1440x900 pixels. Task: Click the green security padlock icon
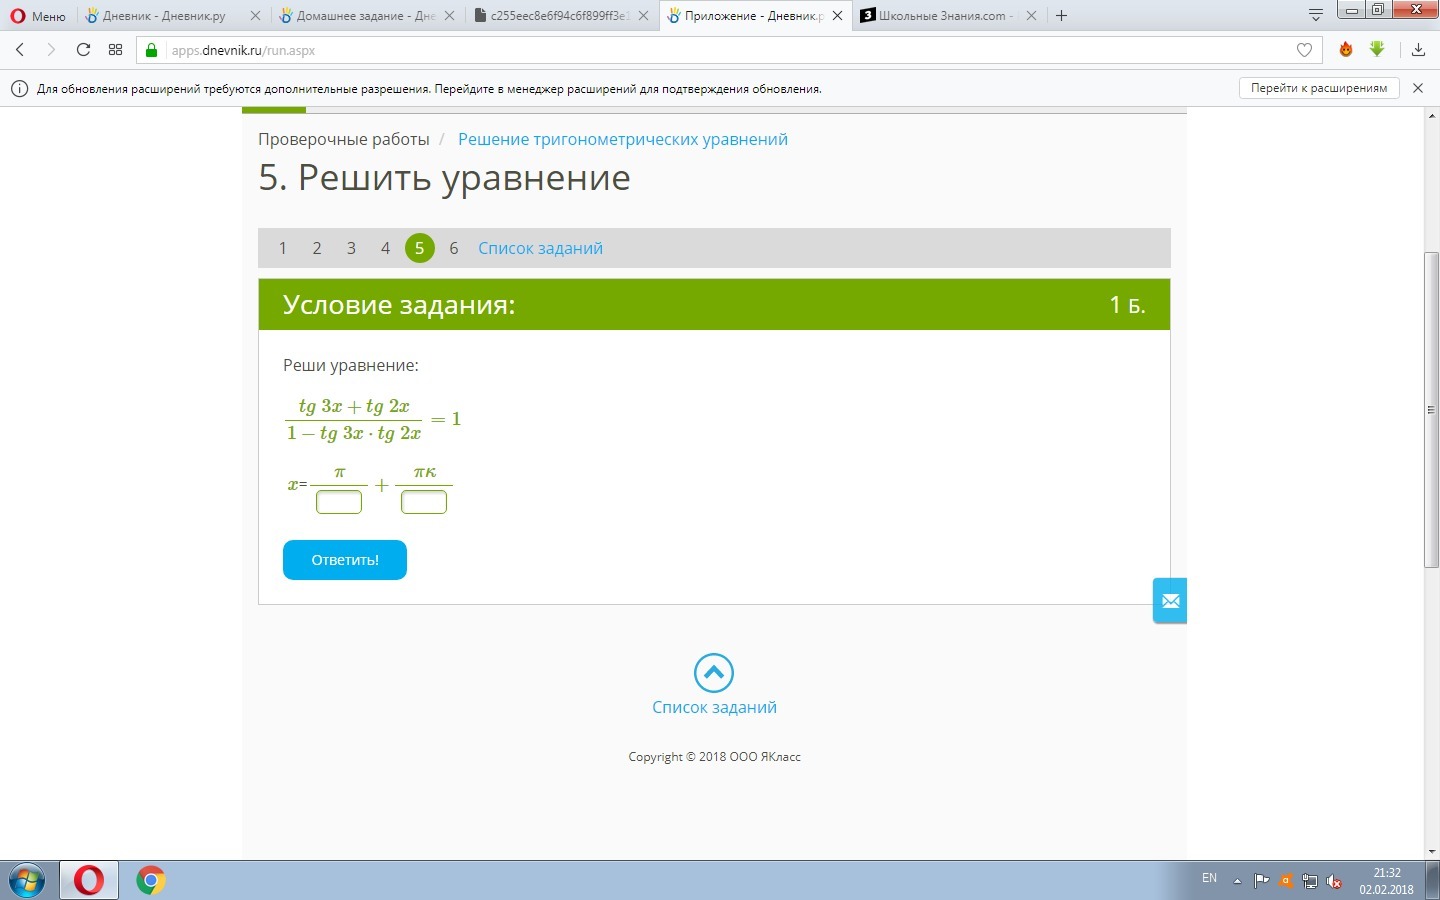tap(152, 50)
